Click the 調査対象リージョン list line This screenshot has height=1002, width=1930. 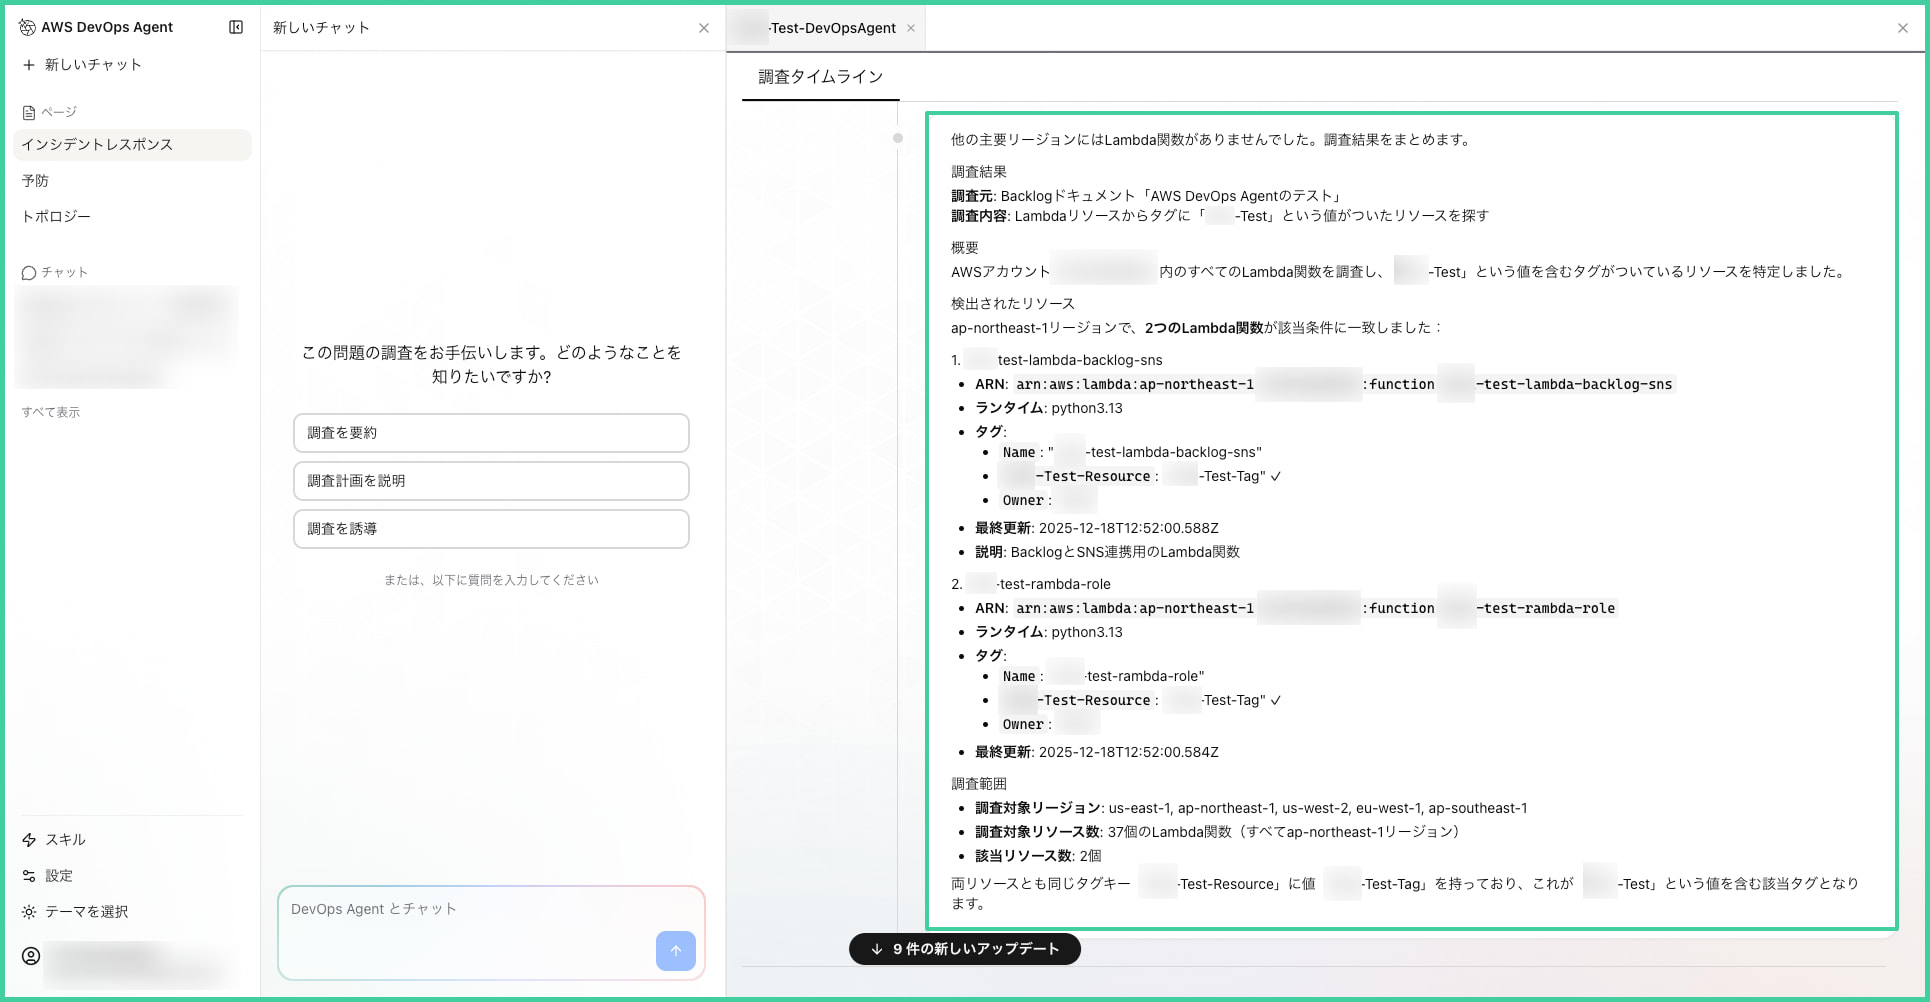1251,808
